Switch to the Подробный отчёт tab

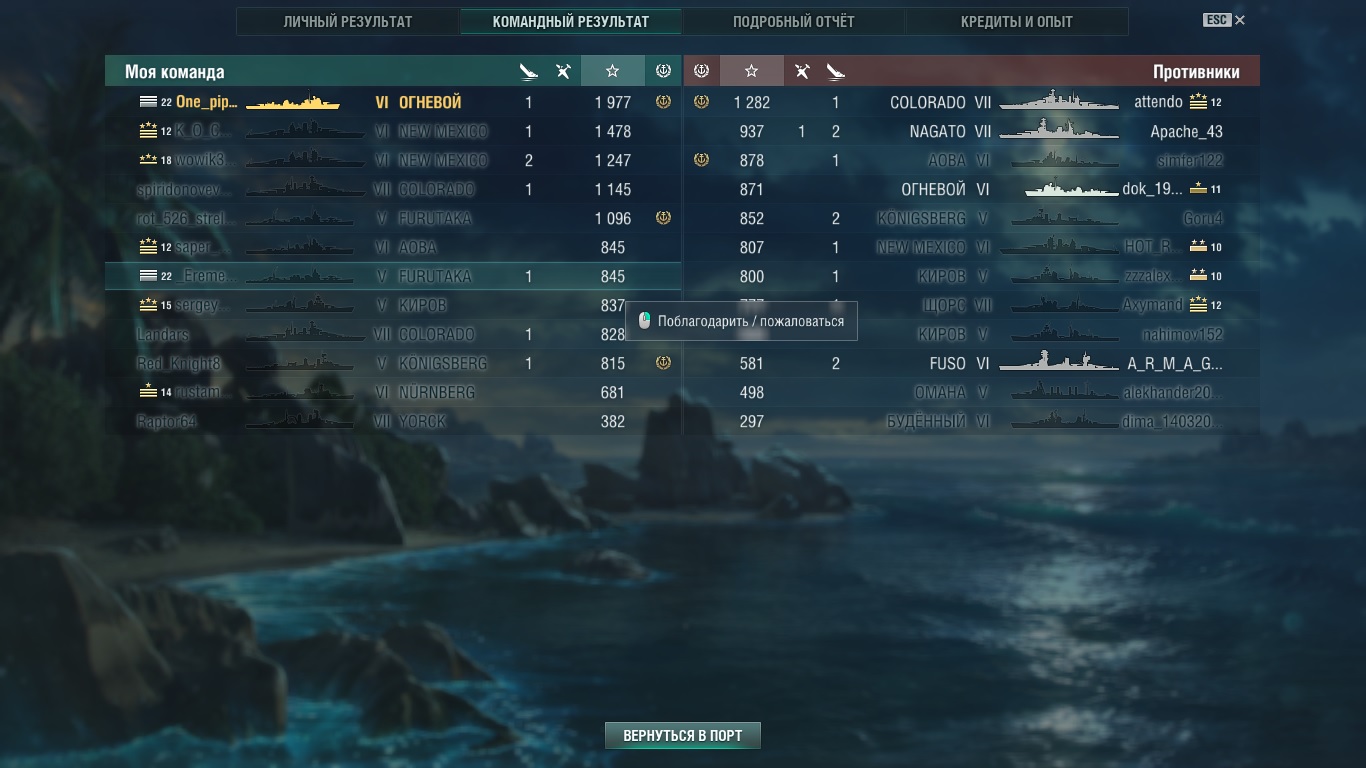tap(794, 21)
